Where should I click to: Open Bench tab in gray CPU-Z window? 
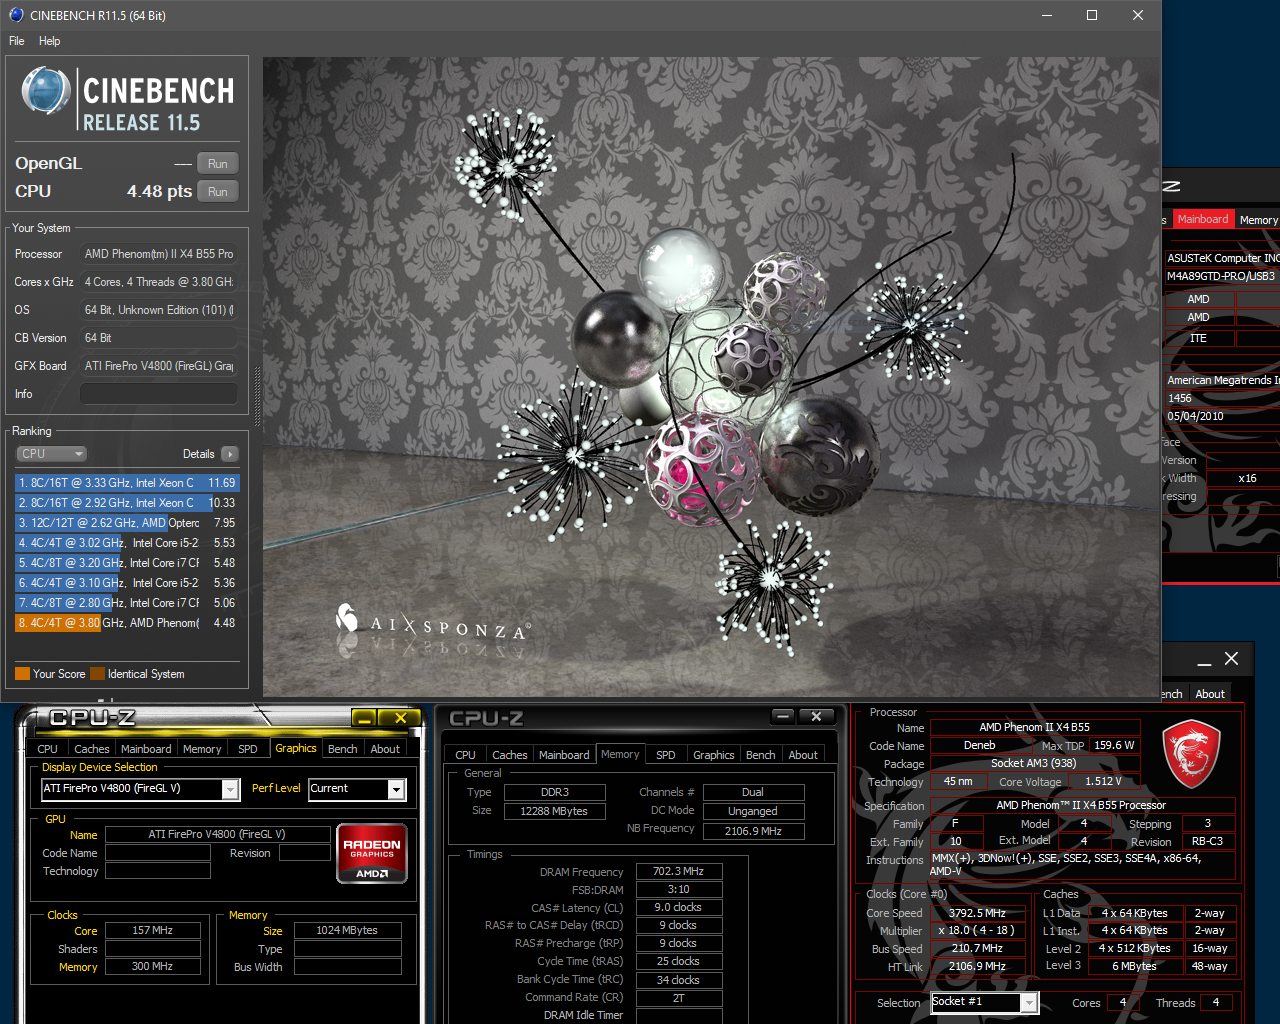point(760,755)
